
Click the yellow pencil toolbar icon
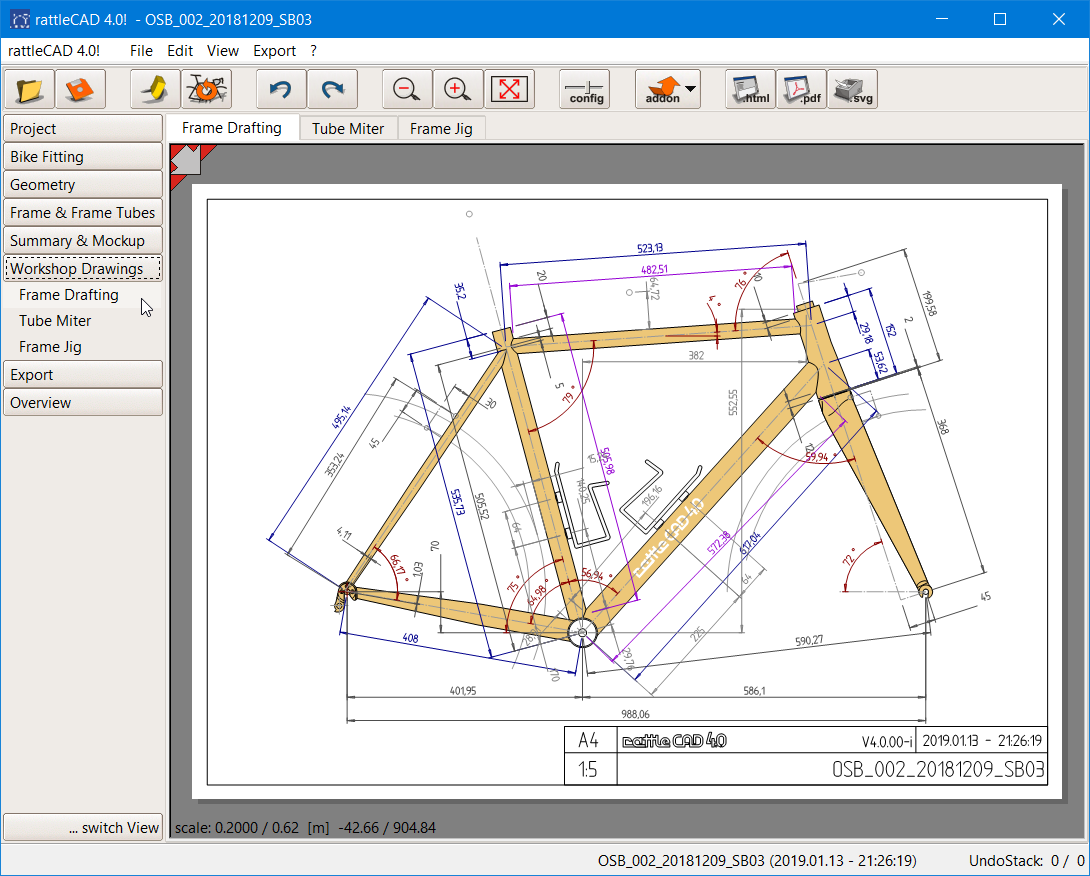(156, 89)
